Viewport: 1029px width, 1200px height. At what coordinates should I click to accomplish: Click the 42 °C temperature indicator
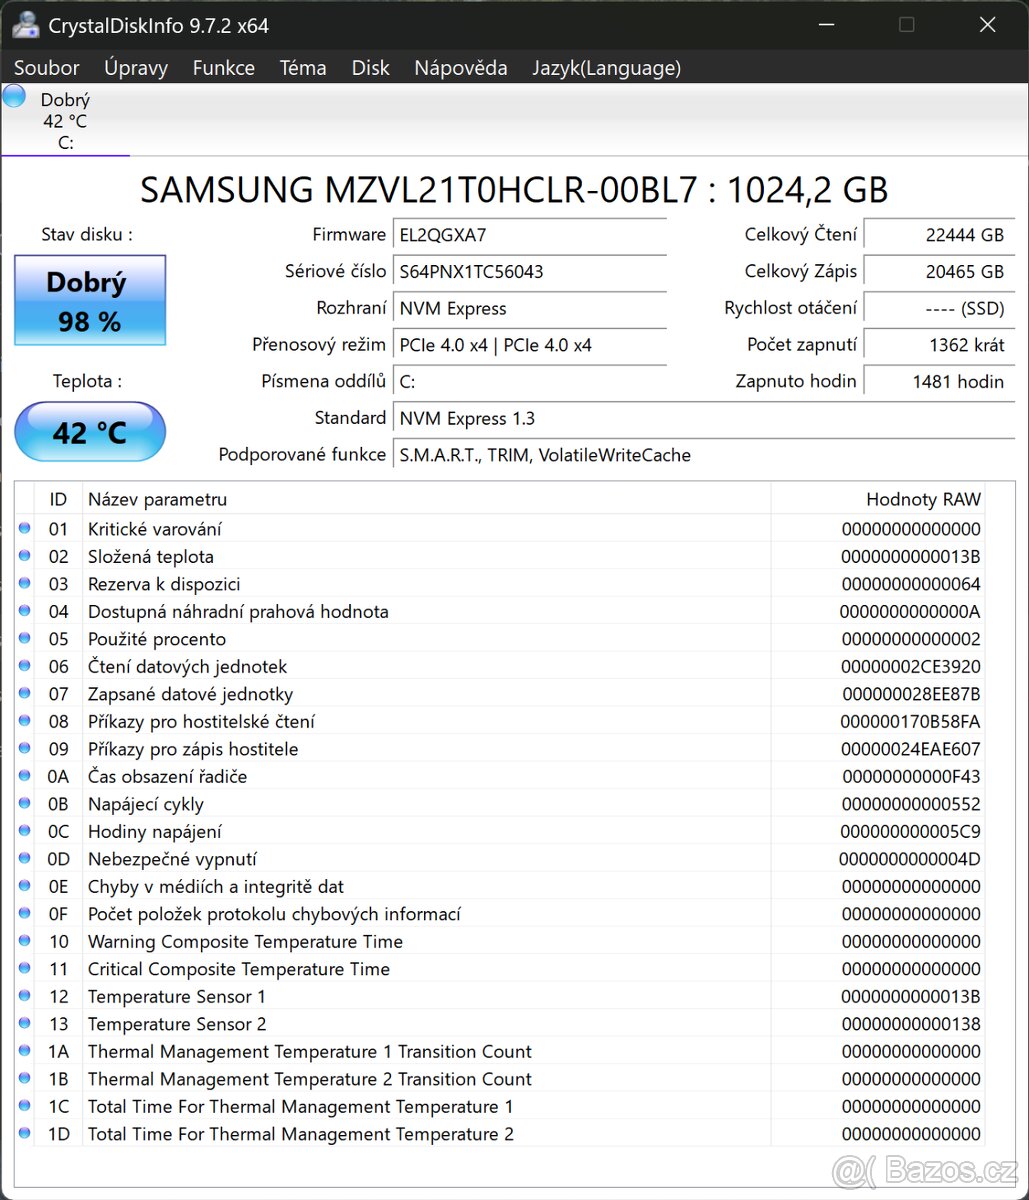click(x=89, y=432)
